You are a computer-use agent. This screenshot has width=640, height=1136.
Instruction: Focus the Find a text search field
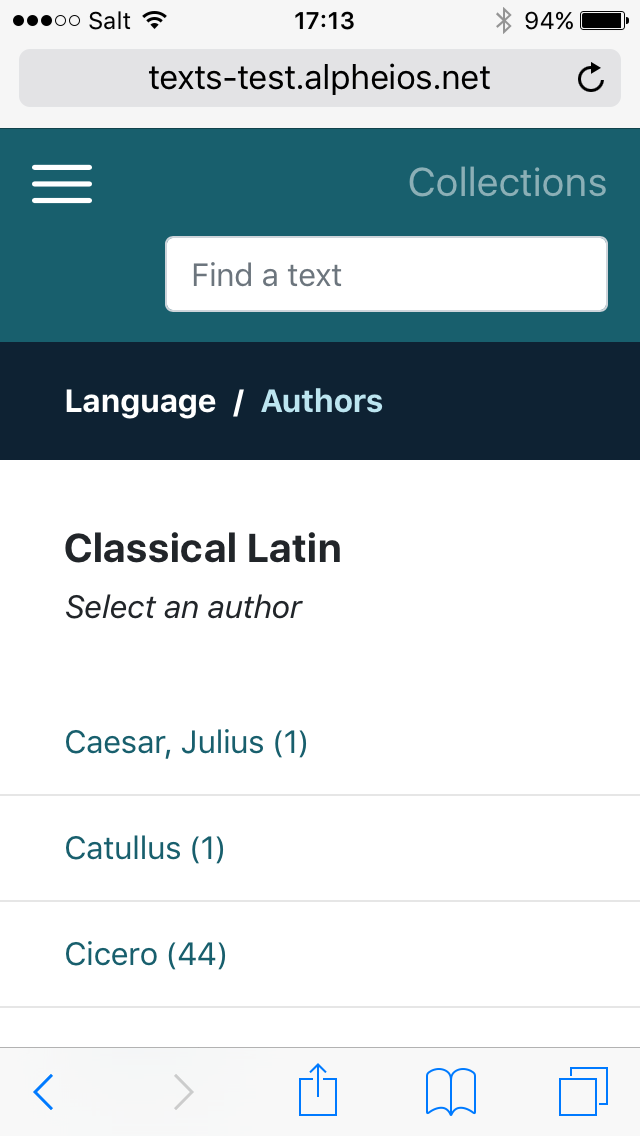tap(386, 274)
